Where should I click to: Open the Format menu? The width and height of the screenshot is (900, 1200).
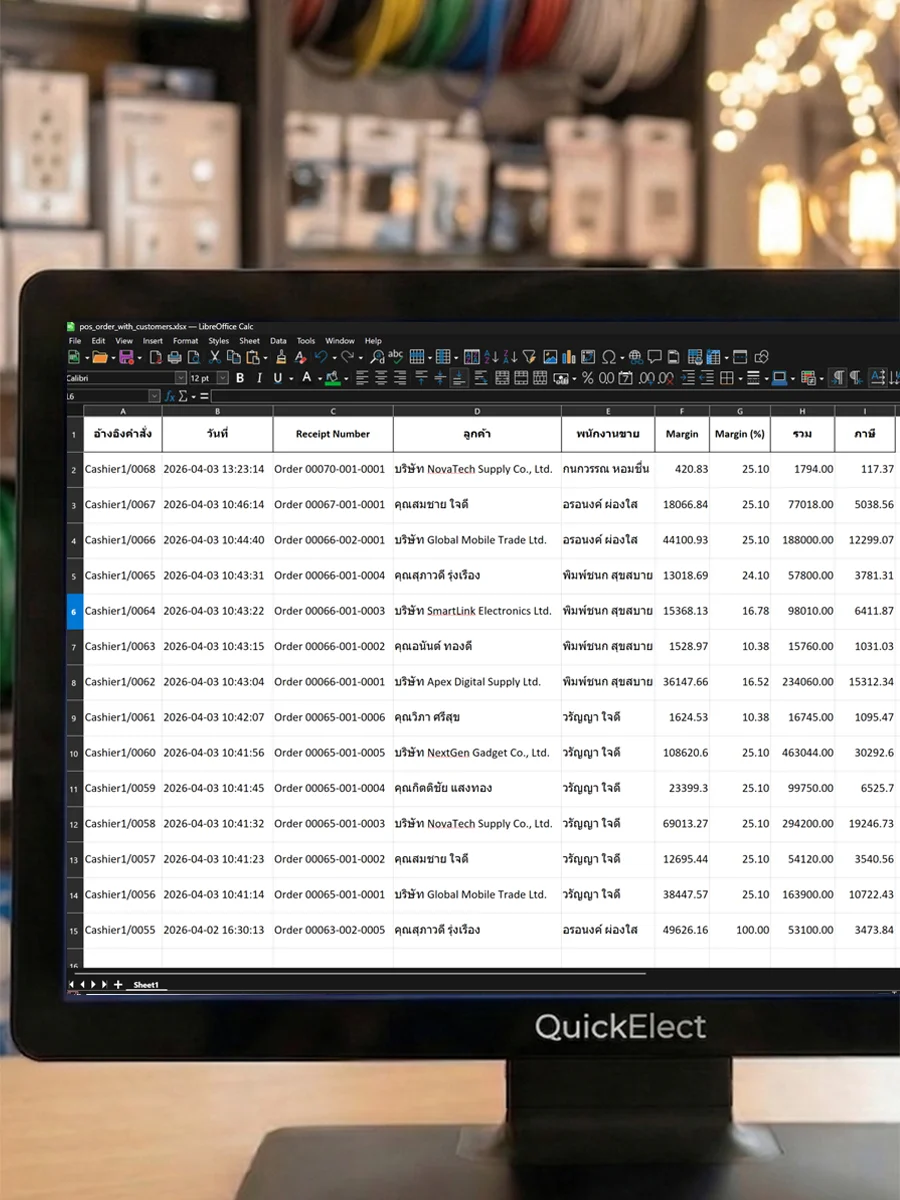[185, 341]
